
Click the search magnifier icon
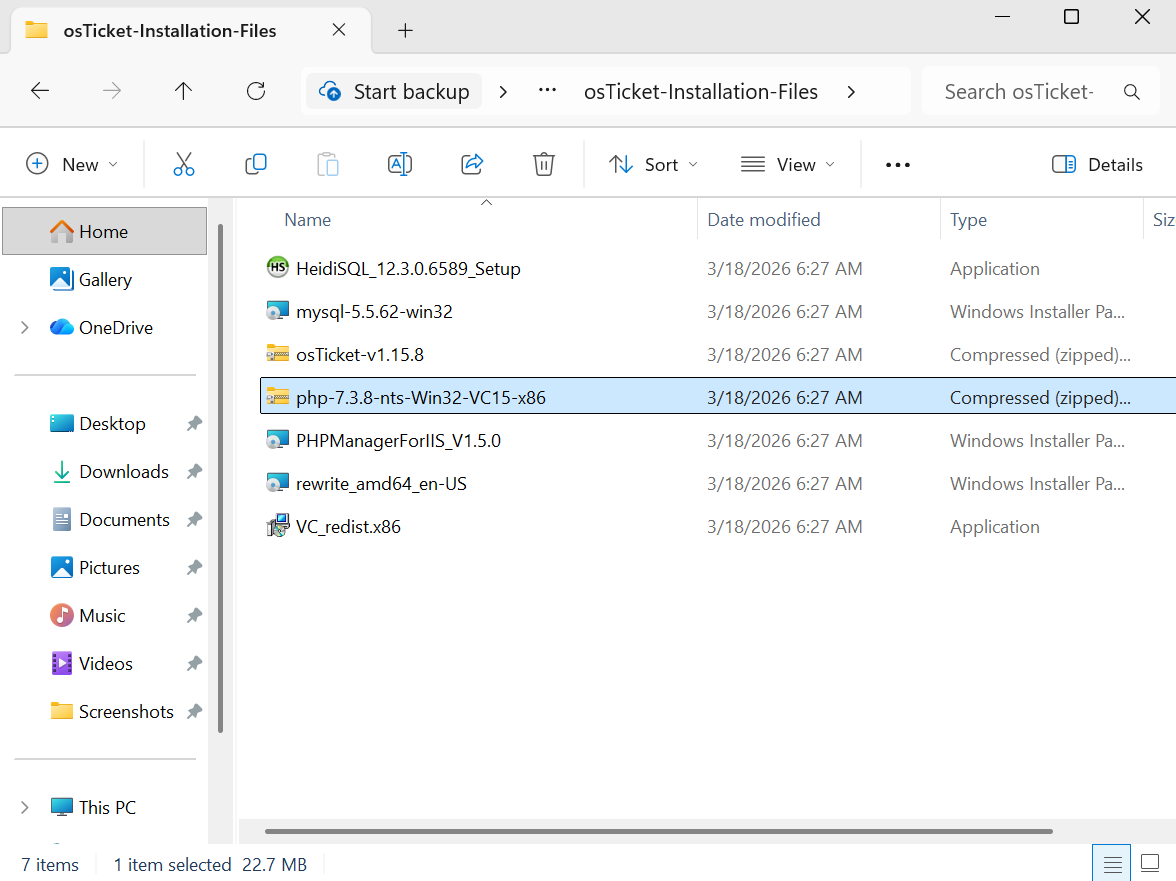click(x=1132, y=92)
